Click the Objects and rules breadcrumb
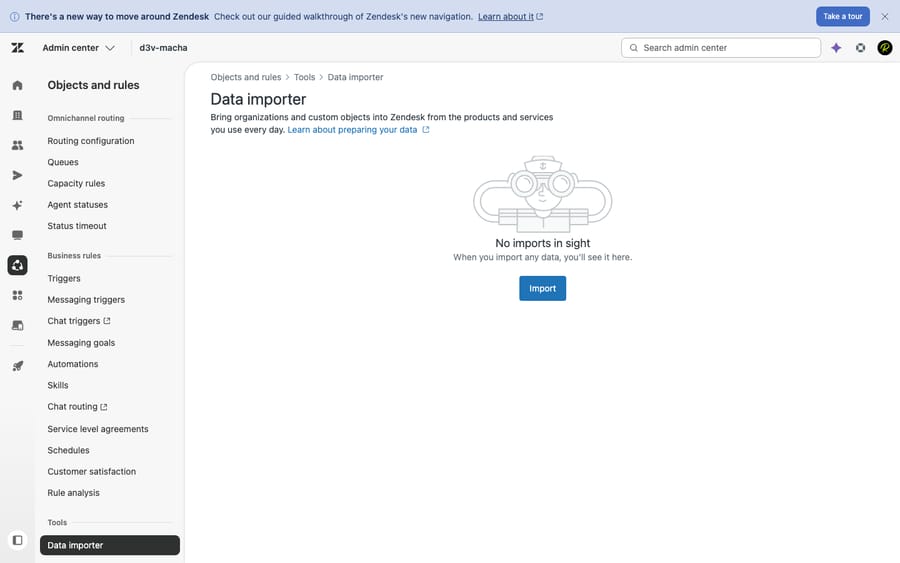Viewport: 900px width, 563px height. pos(246,77)
